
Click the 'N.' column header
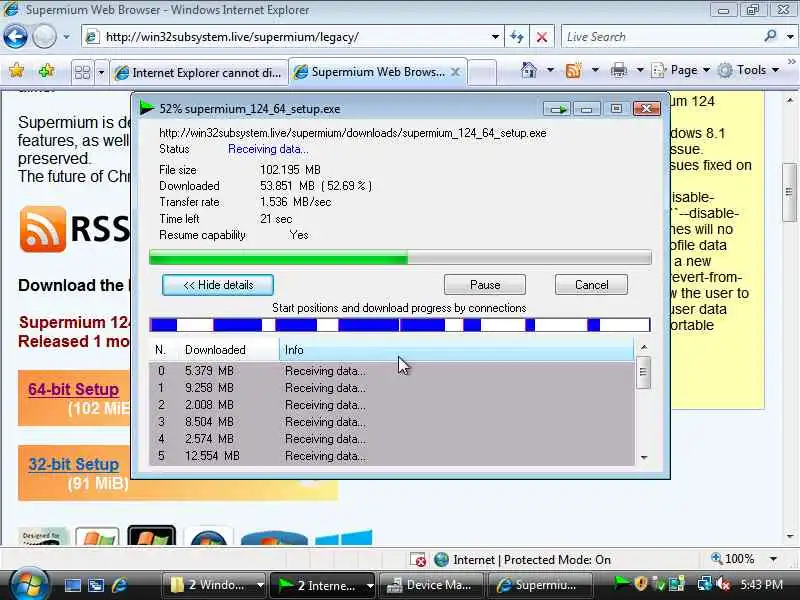coord(161,349)
